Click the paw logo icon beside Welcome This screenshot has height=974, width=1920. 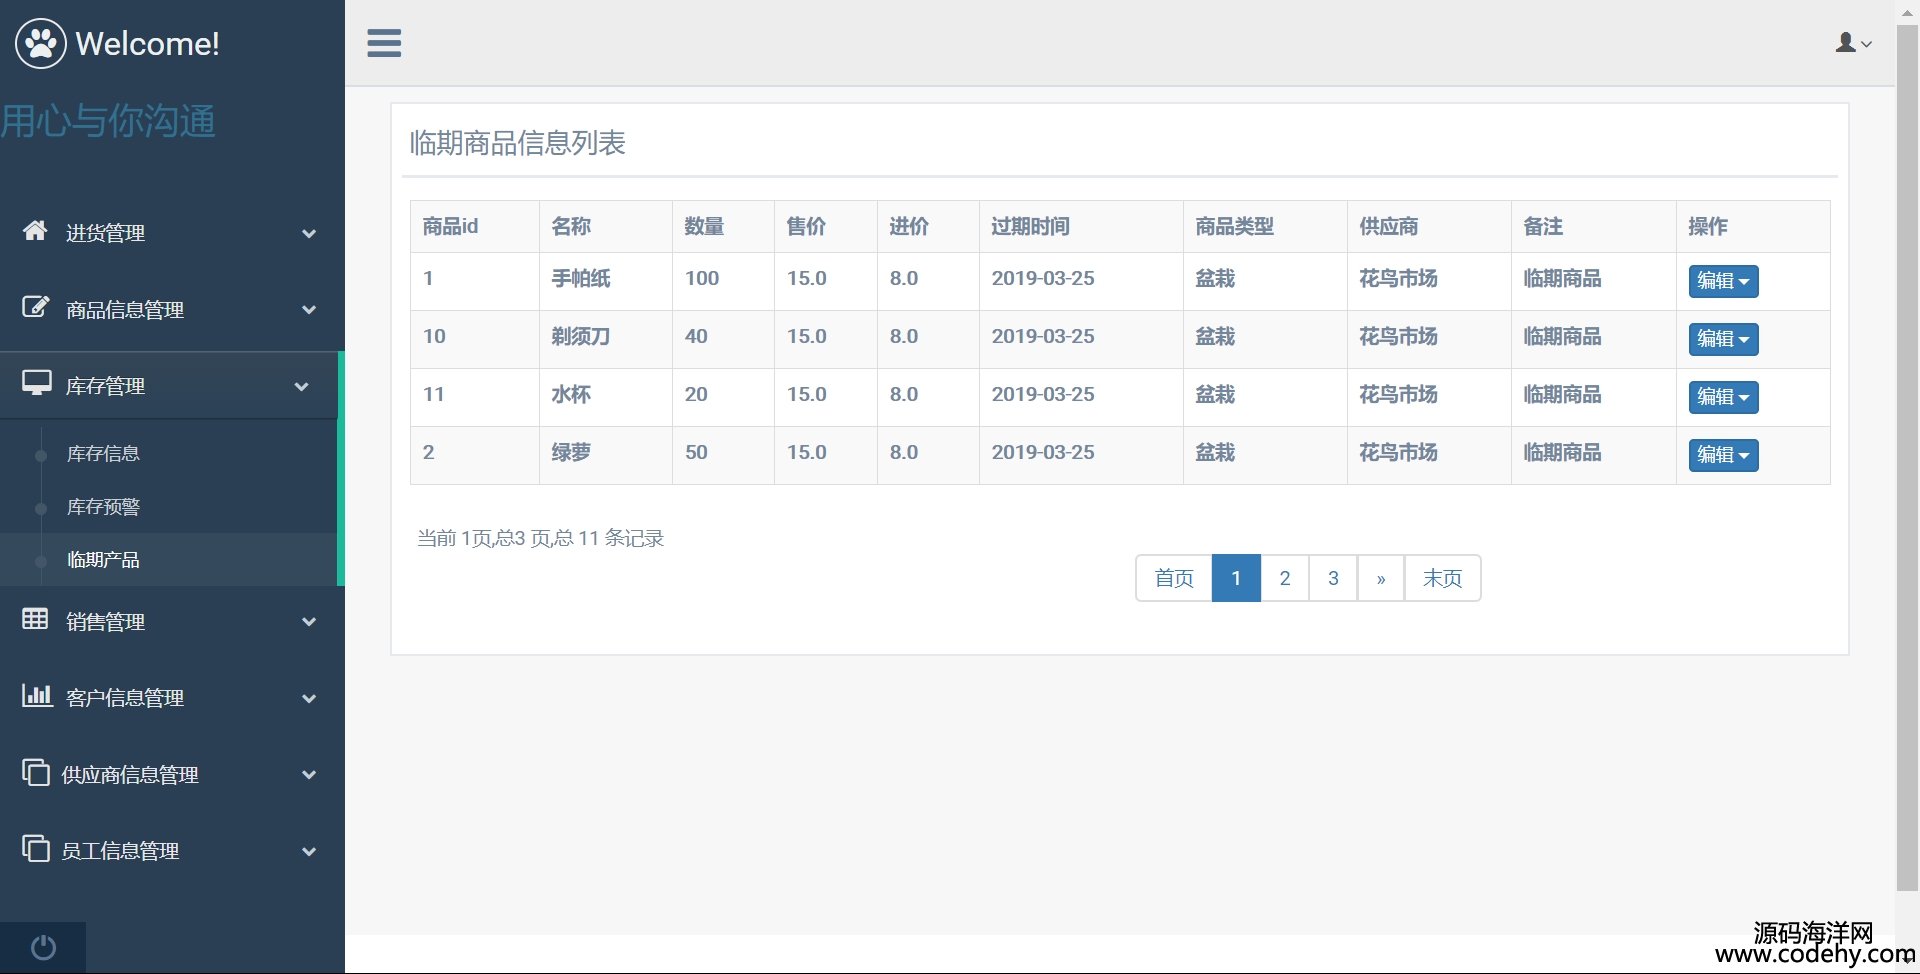[41, 43]
